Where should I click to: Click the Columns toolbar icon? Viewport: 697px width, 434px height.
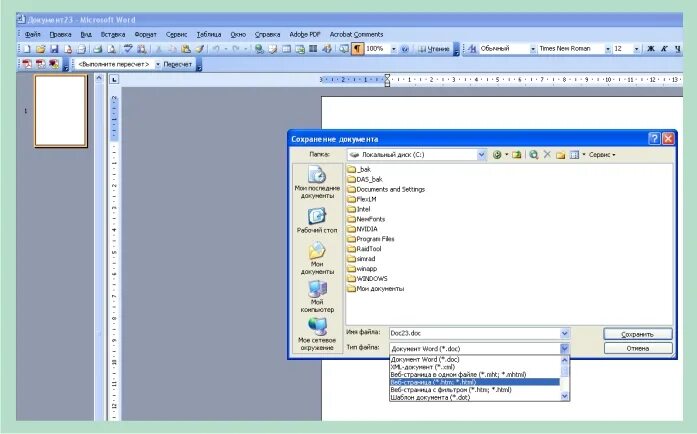[313, 49]
